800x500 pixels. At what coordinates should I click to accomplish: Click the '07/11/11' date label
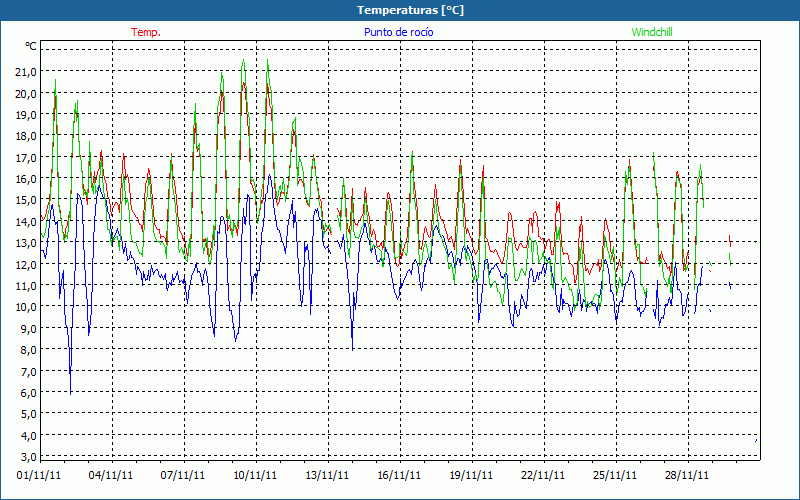[x=183, y=475]
